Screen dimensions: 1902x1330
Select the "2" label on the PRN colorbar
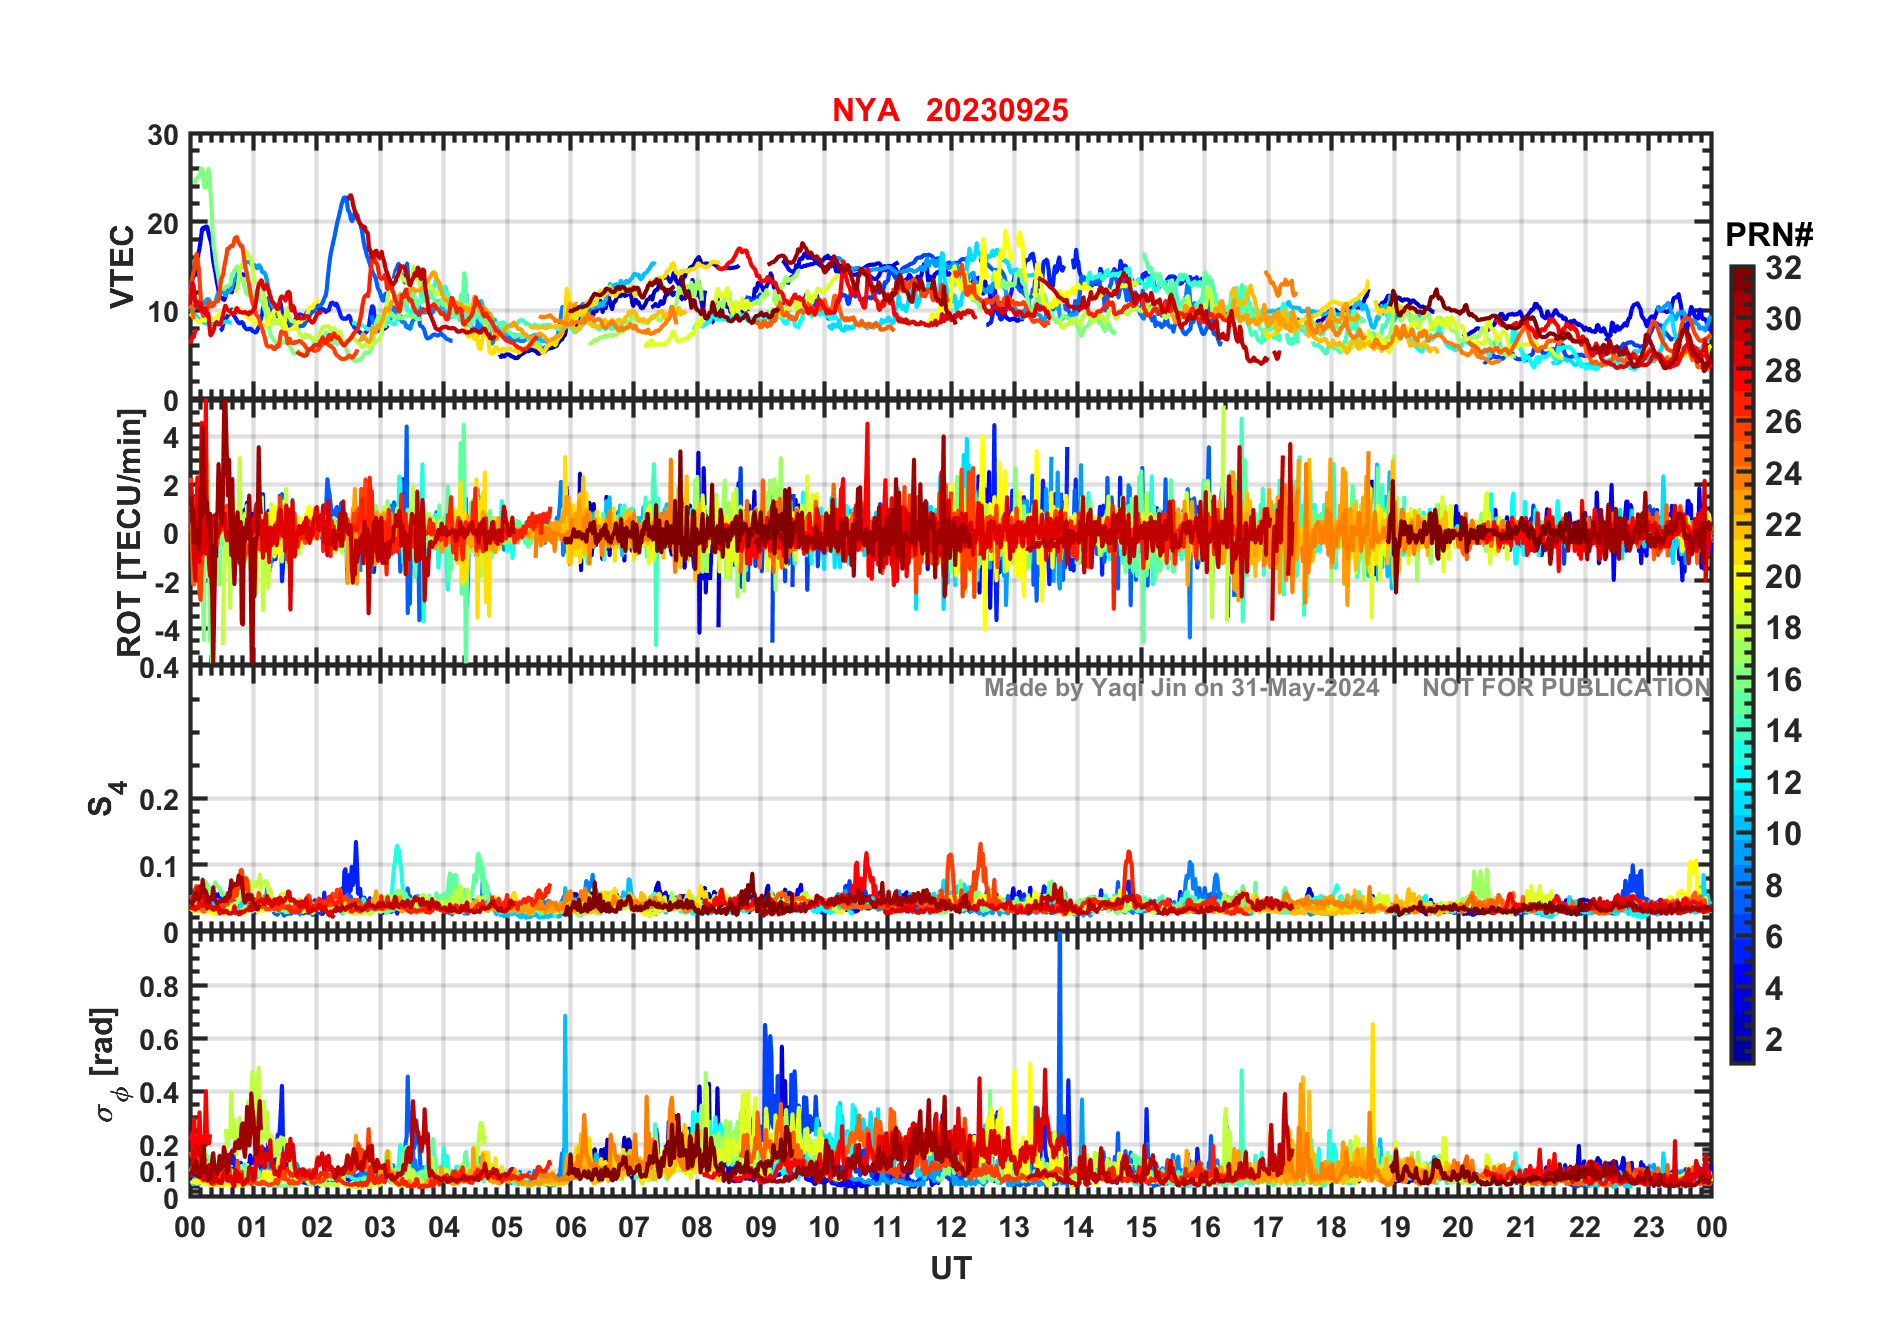pos(1774,1040)
